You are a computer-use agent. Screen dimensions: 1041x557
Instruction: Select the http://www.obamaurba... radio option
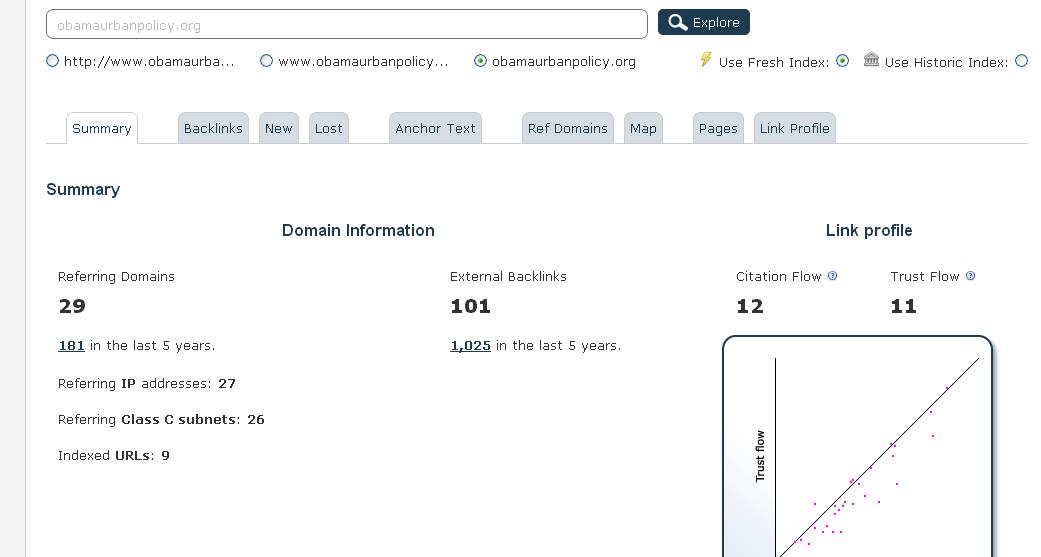[52, 61]
